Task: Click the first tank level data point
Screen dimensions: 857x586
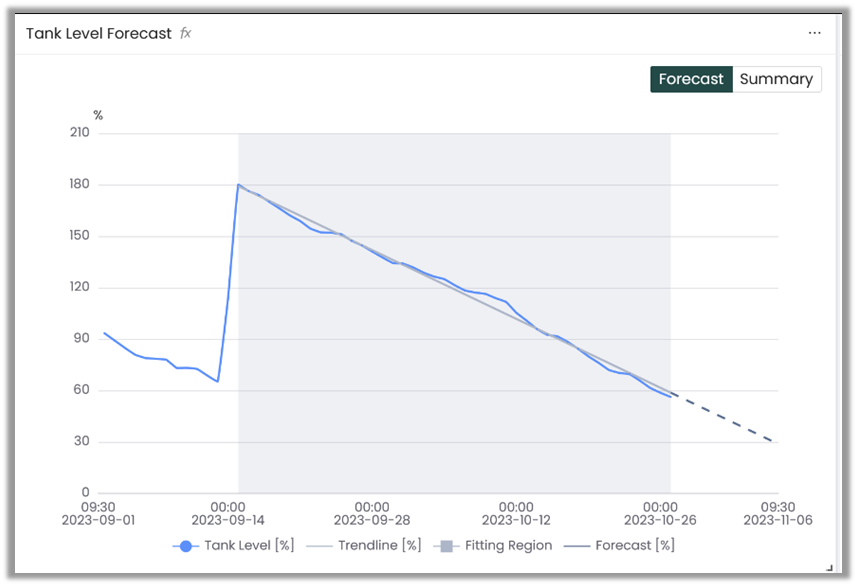Action: click(x=104, y=333)
